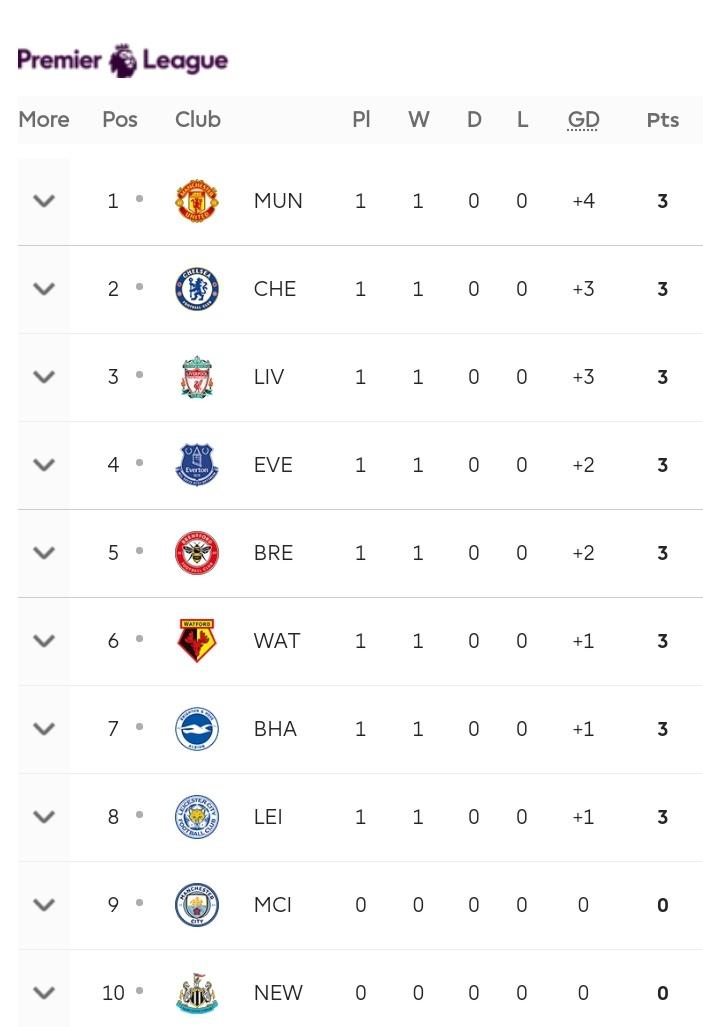Expand row details for position 4 Everton
This screenshot has width=703, height=1027.
pyautogui.click(x=44, y=465)
